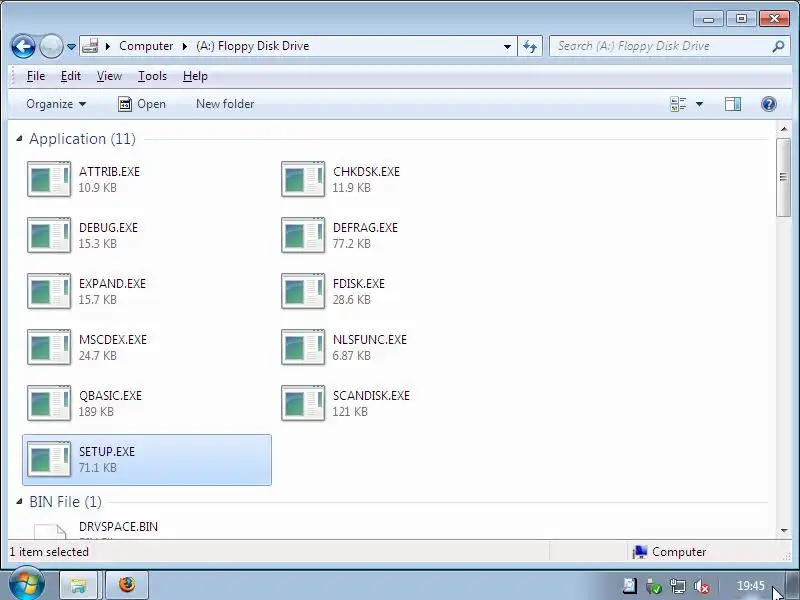
Task: Click the leftmost system tray icon
Action: point(630,586)
